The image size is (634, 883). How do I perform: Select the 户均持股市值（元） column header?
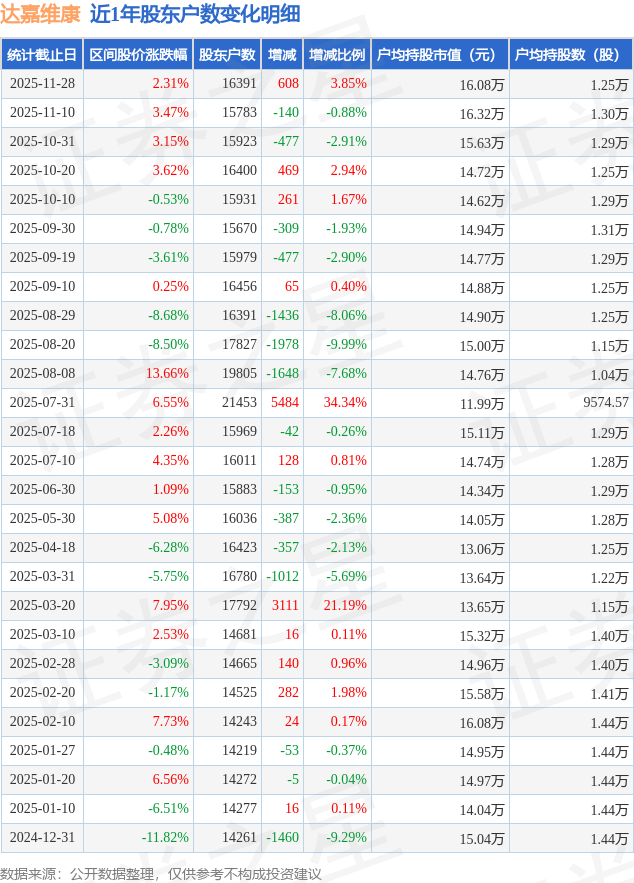pos(440,55)
